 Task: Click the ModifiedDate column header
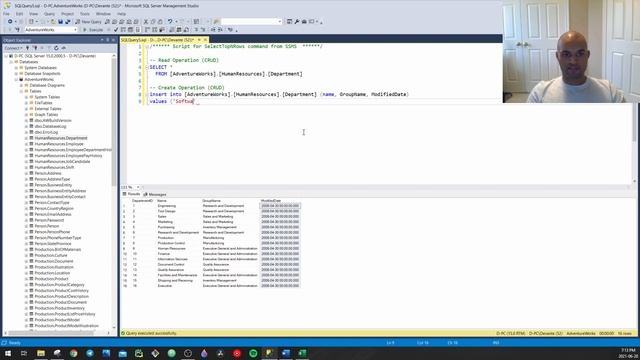271,201
